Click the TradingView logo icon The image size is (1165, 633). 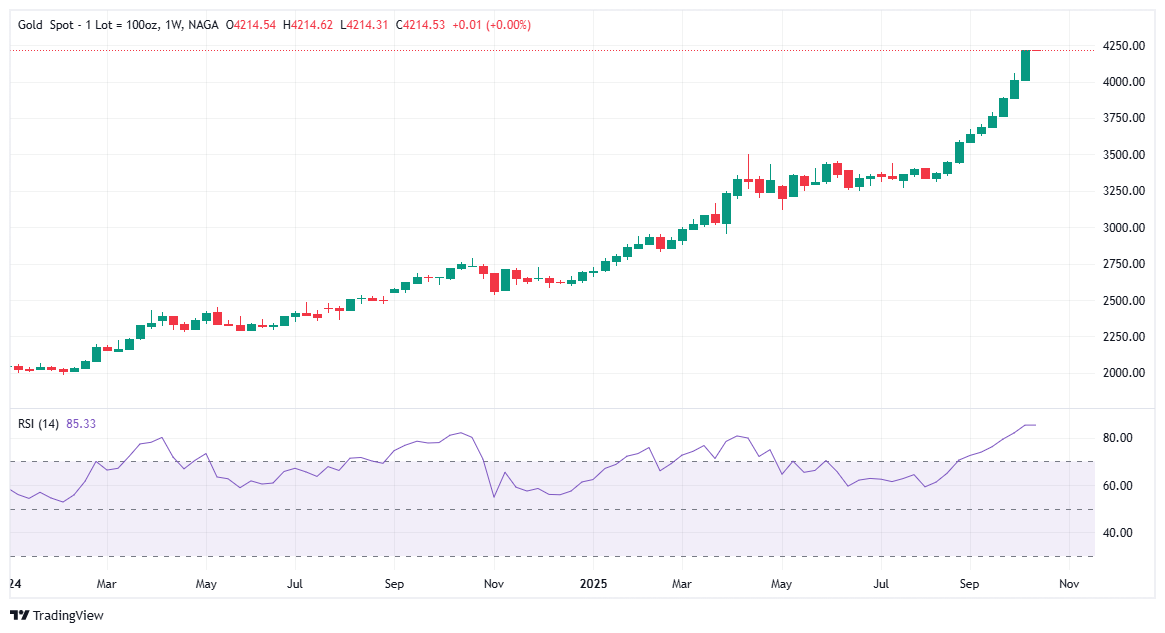point(20,615)
